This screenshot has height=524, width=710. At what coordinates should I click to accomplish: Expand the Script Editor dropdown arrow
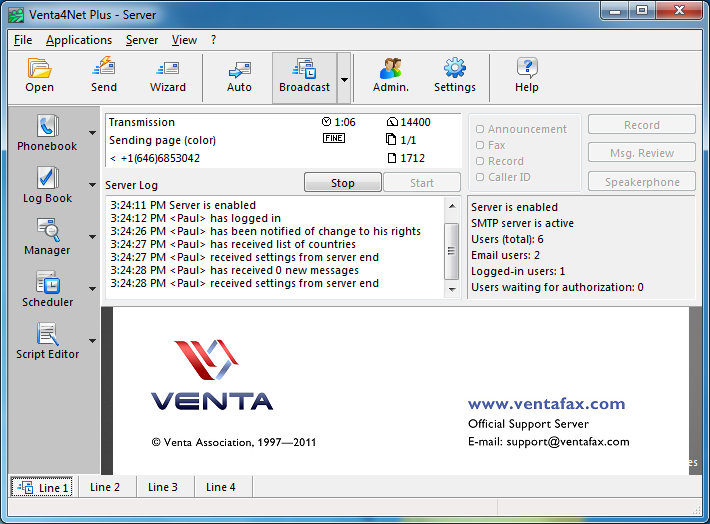click(x=92, y=341)
